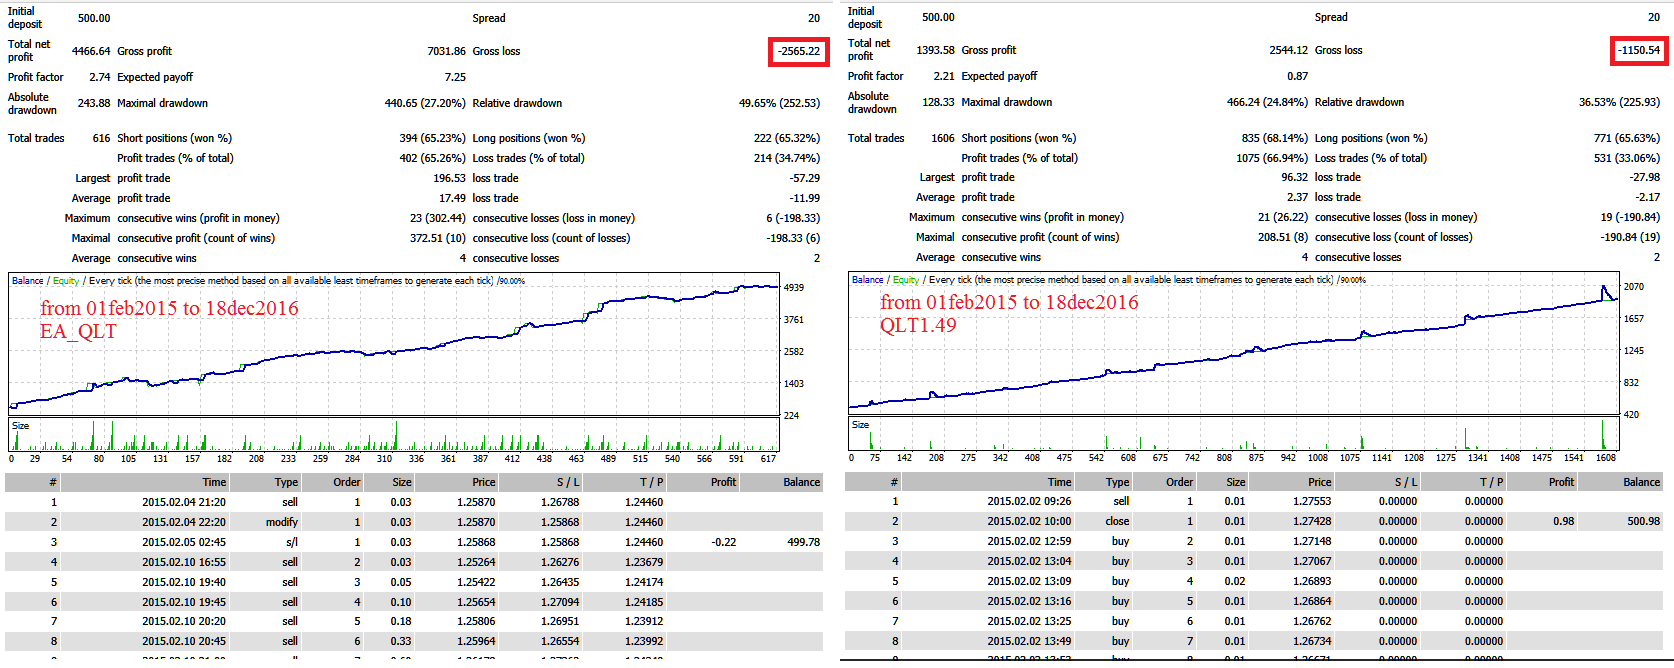Select profit trades value 402 (65.26%)
Screen dimensions: 1674x668
[432, 158]
